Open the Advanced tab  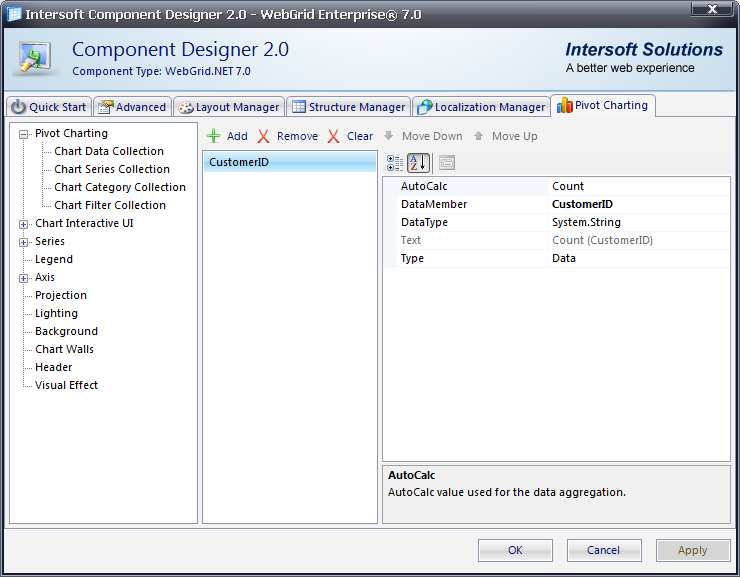(x=132, y=107)
